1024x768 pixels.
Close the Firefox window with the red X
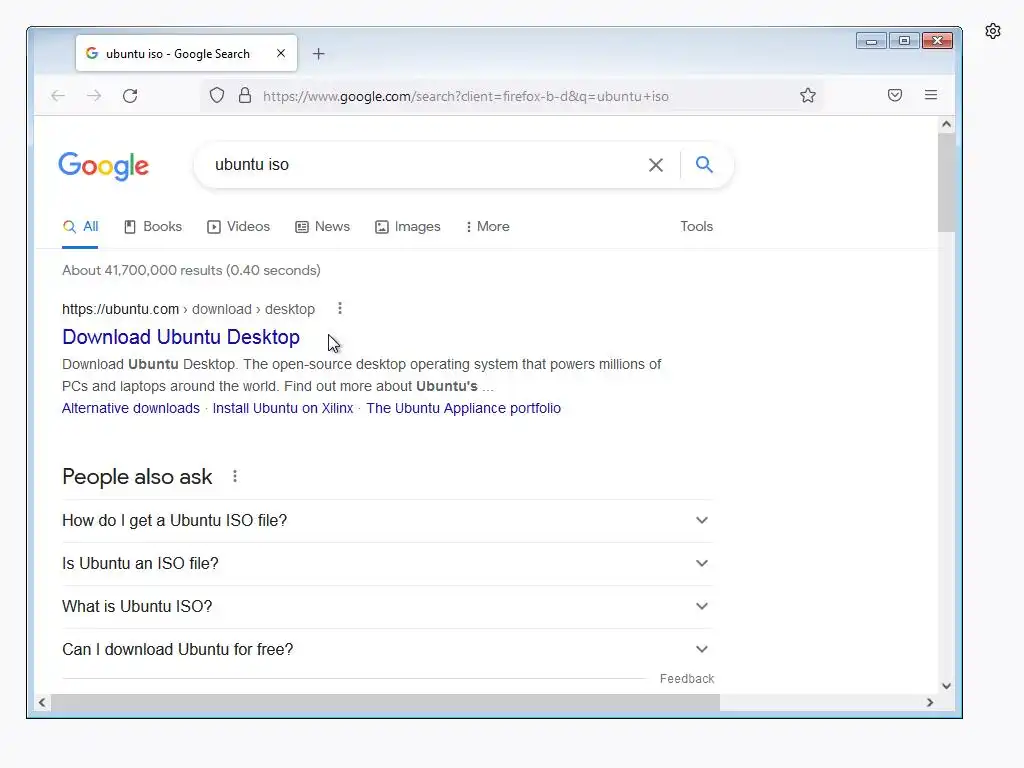click(938, 40)
